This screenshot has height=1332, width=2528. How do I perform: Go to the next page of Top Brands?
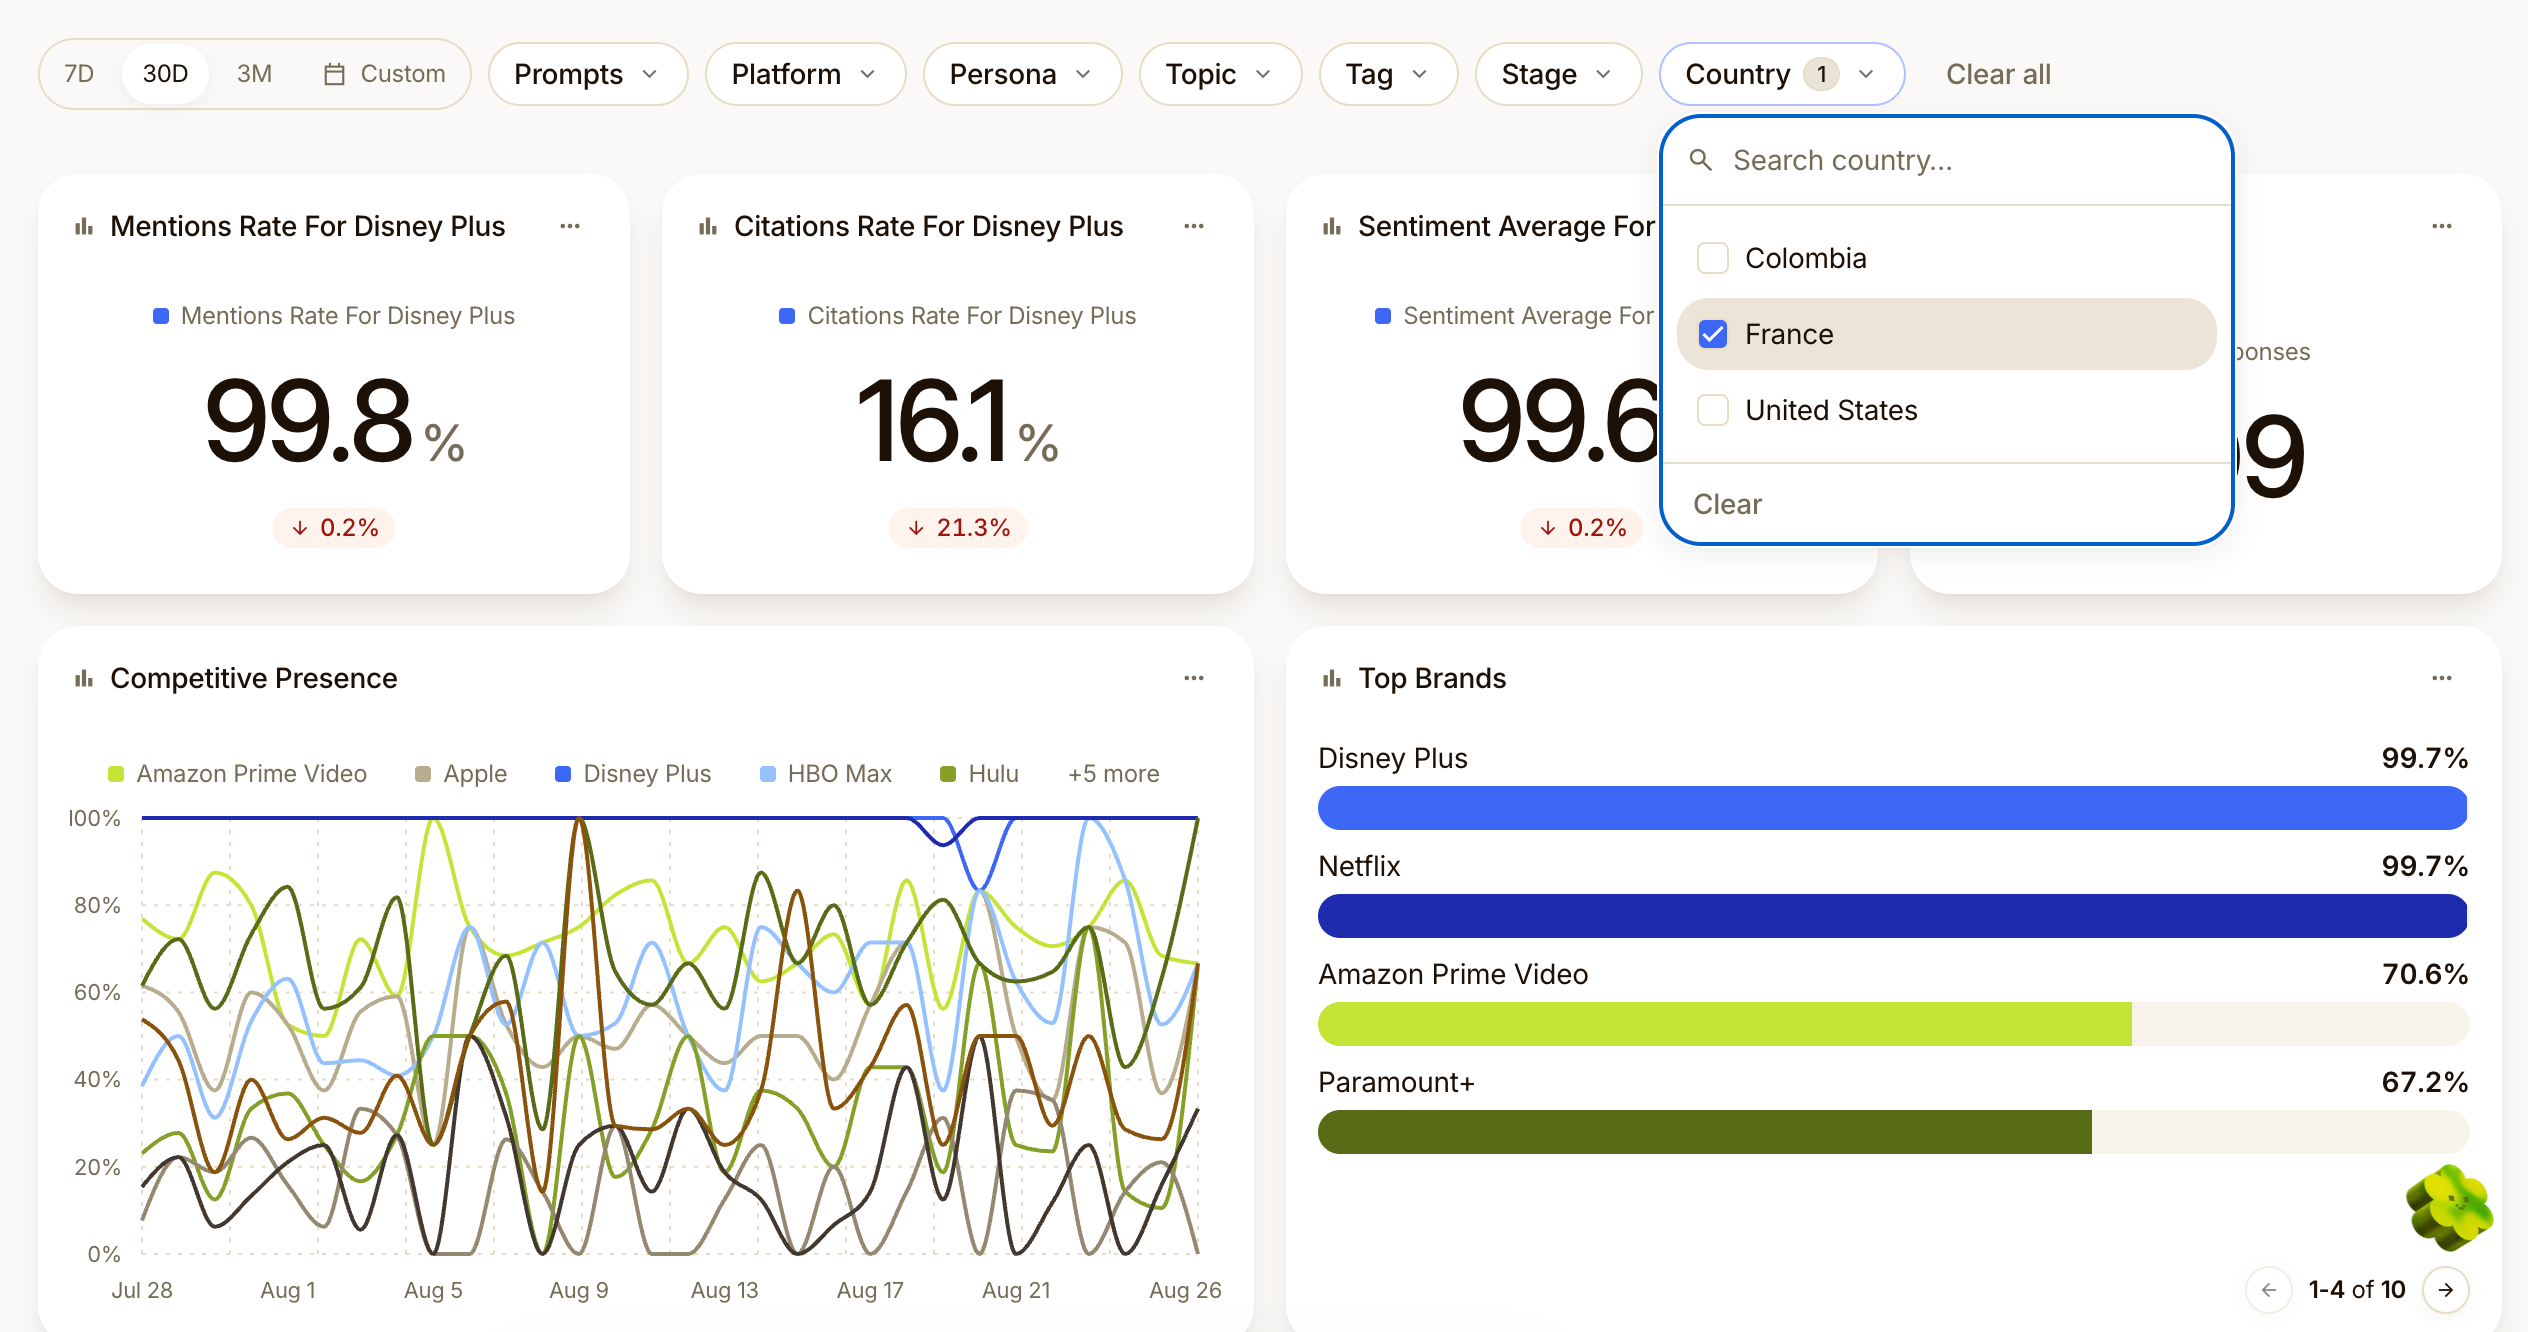click(x=2446, y=1290)
